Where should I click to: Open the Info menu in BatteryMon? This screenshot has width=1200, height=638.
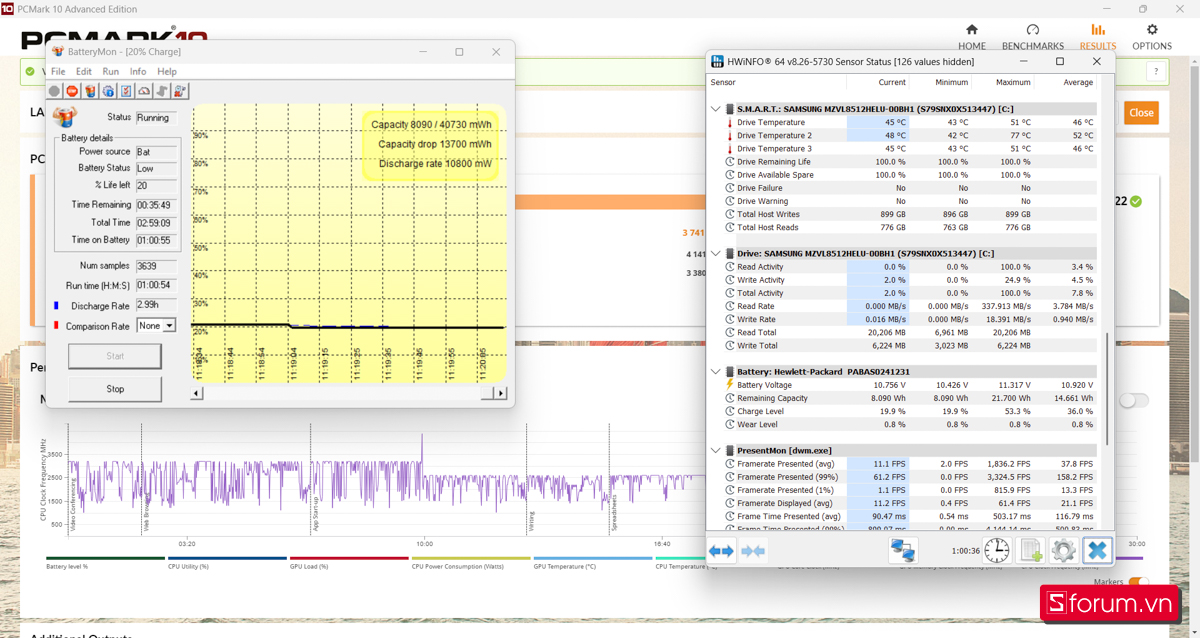tap(138, 71)
